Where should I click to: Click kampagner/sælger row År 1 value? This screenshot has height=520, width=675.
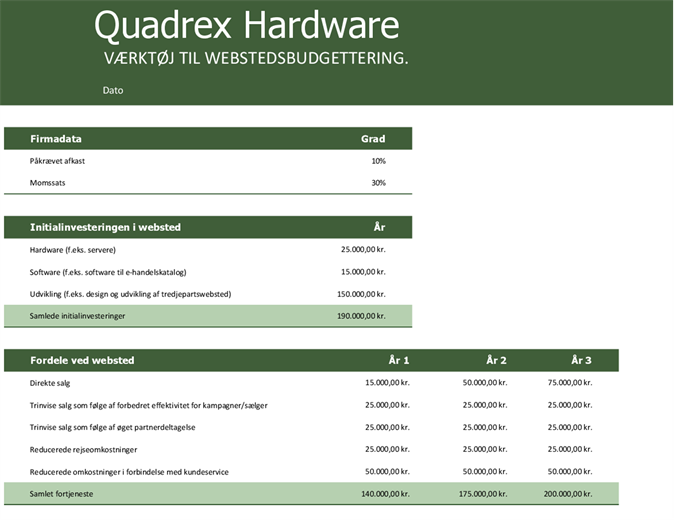tap(387, 405)
